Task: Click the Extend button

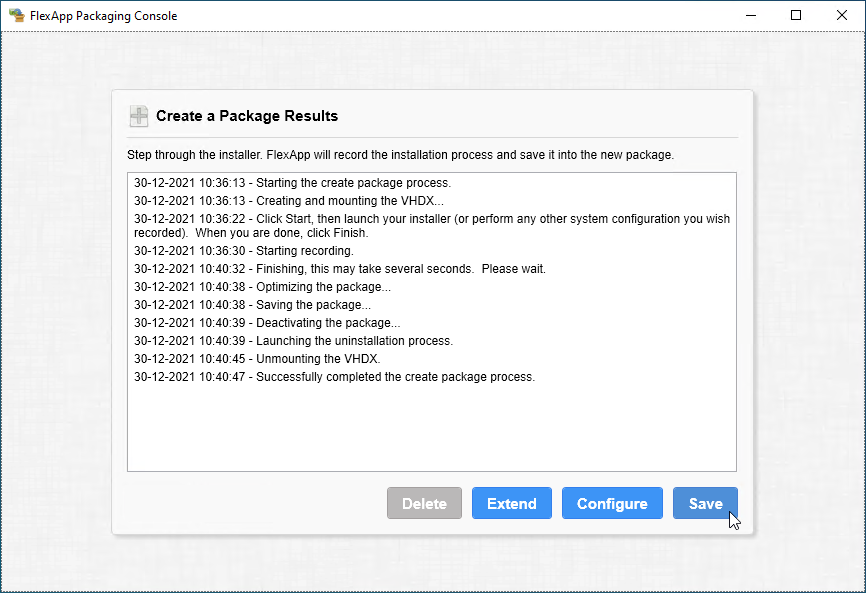Action: point(511,504)
